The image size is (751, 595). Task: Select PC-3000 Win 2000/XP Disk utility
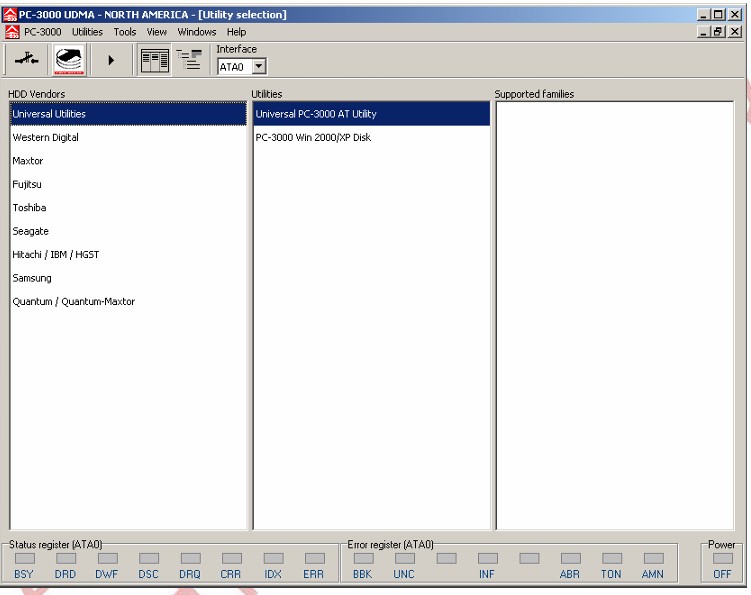pyautogui.click(x=372, y=137)
